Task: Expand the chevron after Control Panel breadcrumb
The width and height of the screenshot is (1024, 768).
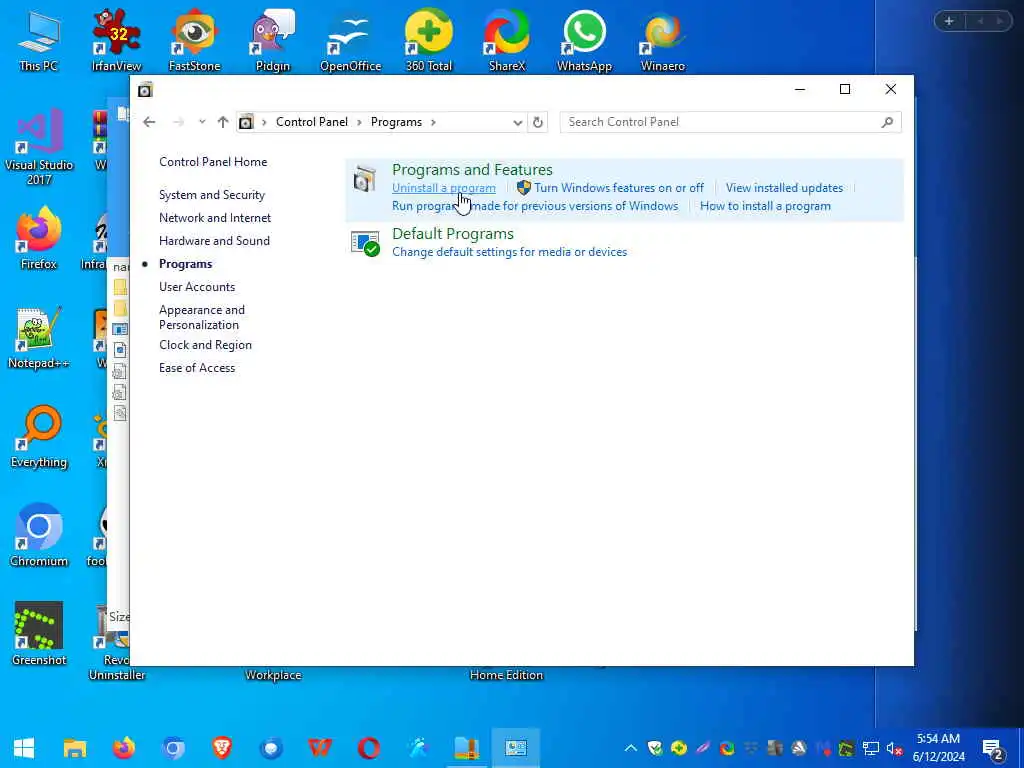Action: [x=359, y=122]
